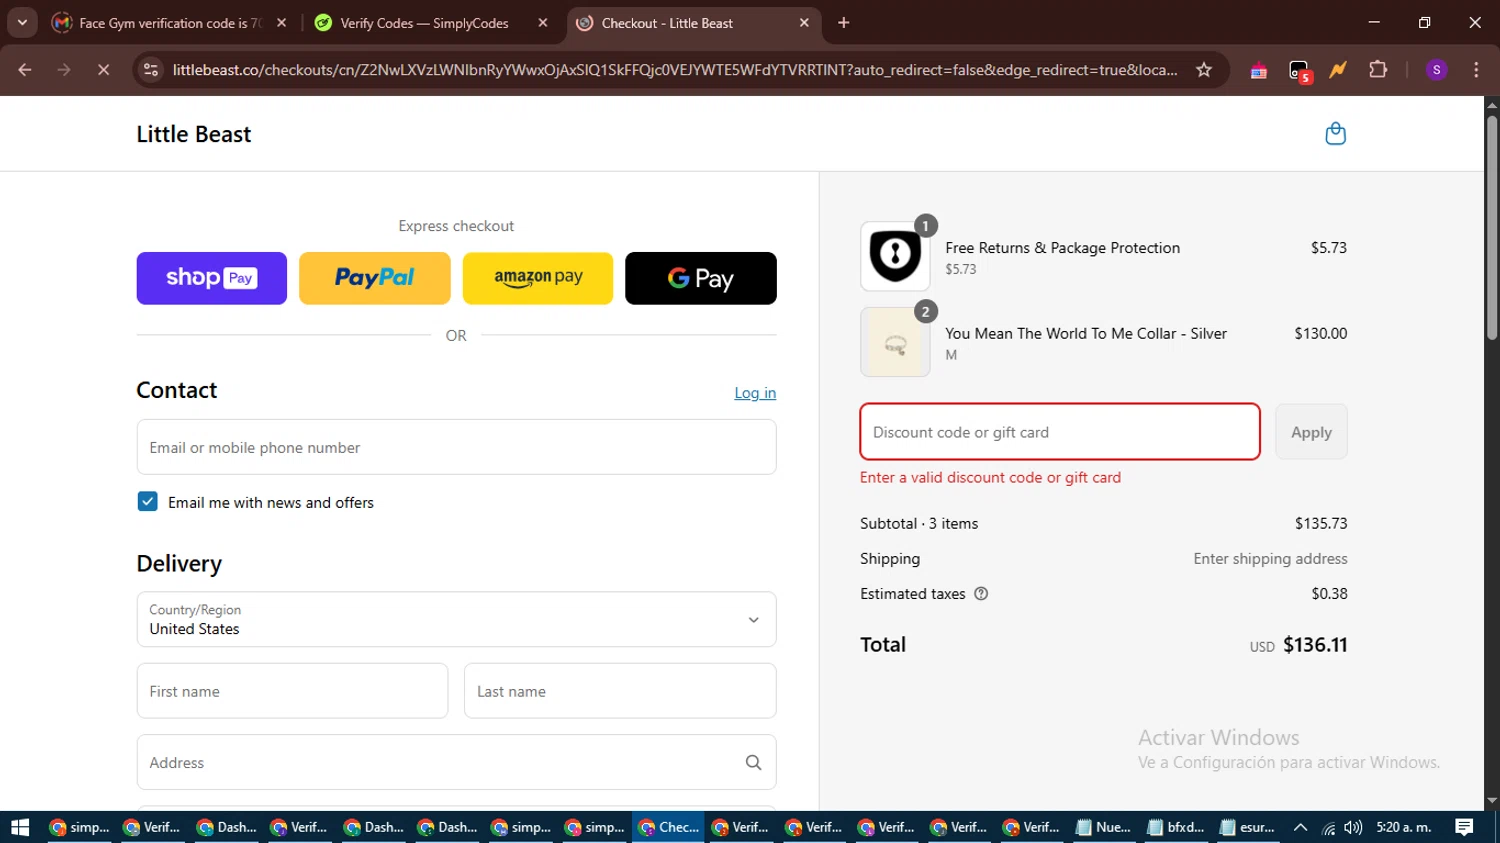Click the scrollbar up arrow

click(x=1492, y=104)
